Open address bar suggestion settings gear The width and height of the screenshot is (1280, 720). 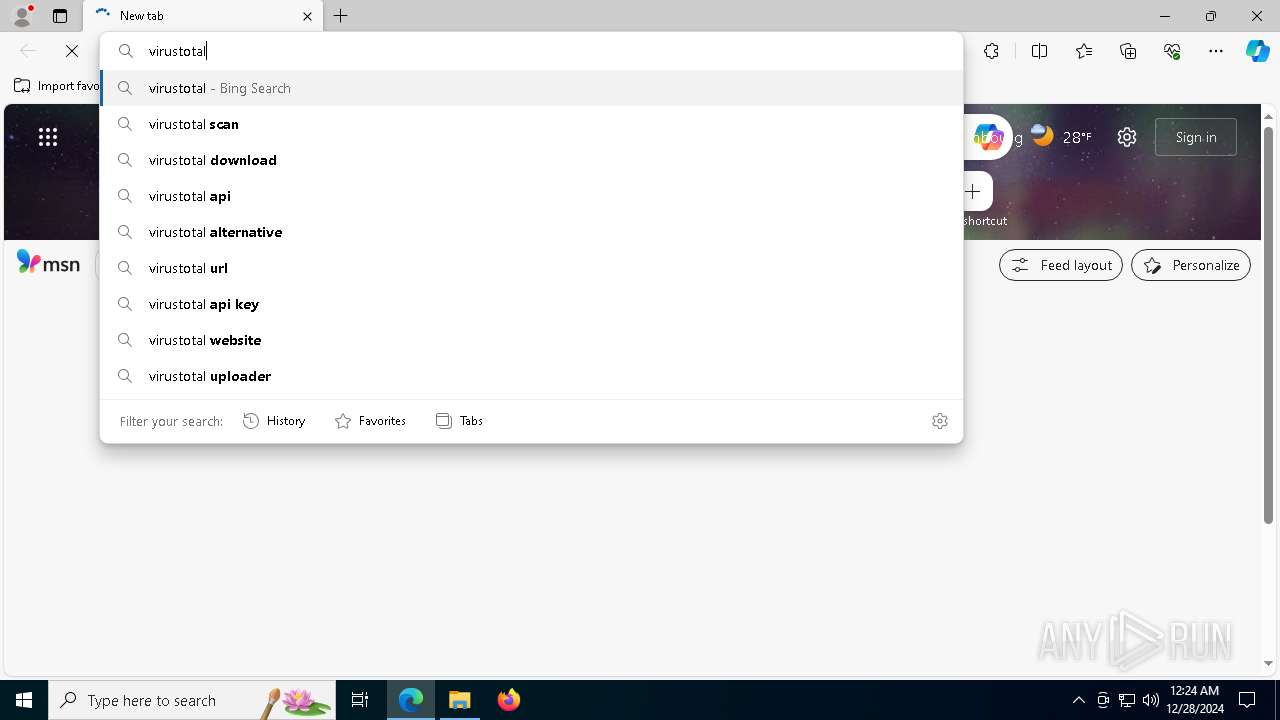(939, 421)
